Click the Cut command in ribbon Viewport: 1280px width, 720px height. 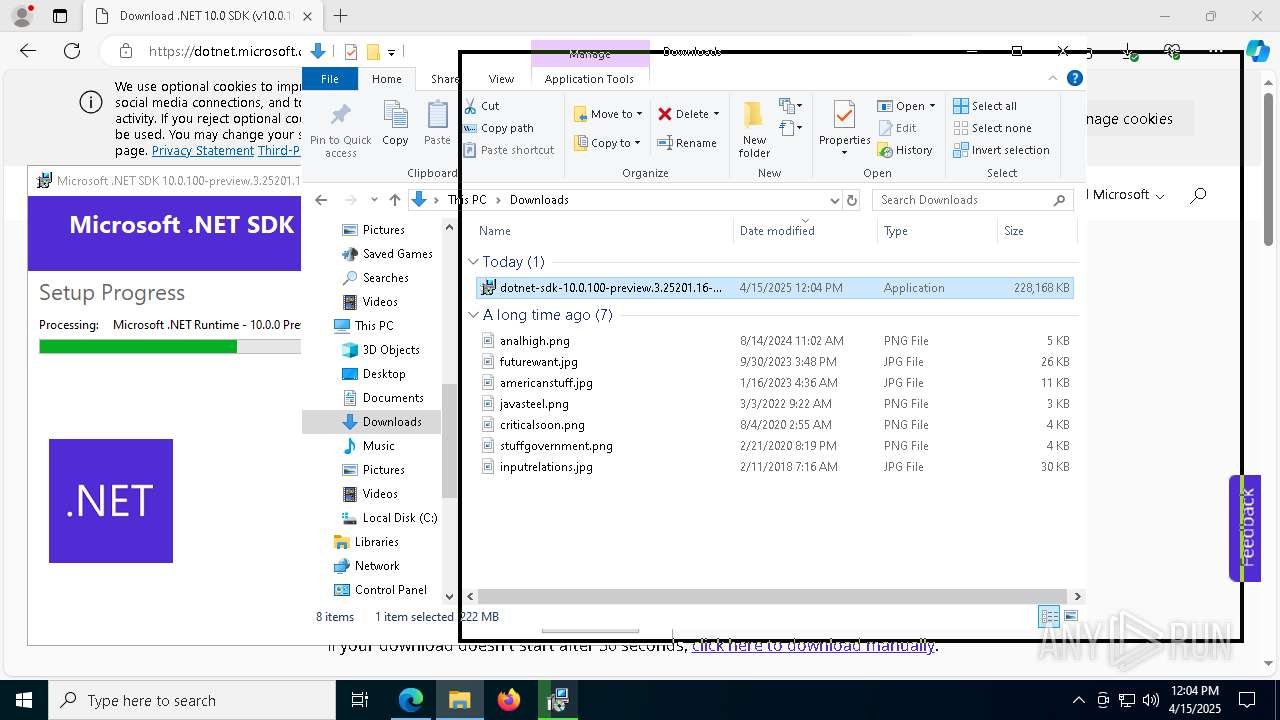pyautogui.click(x=482, y=105)
